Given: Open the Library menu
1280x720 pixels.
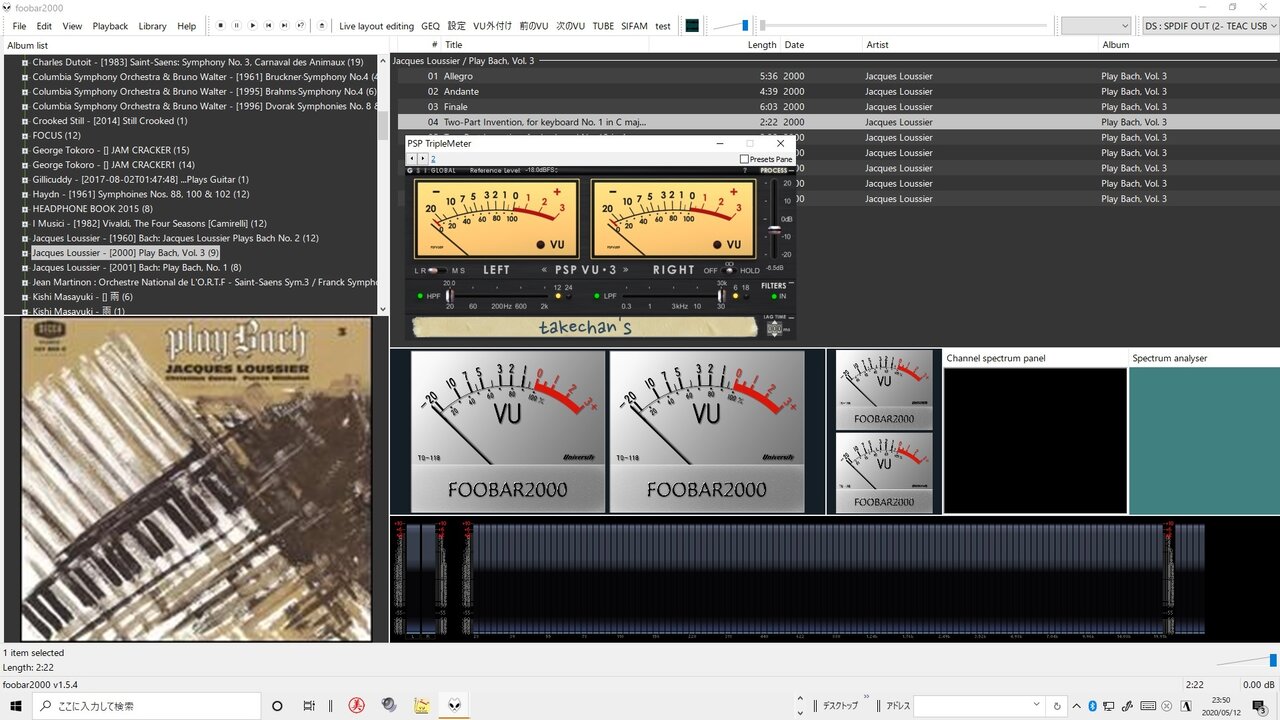Looking at the screenshot, I should tap(152, 26).
